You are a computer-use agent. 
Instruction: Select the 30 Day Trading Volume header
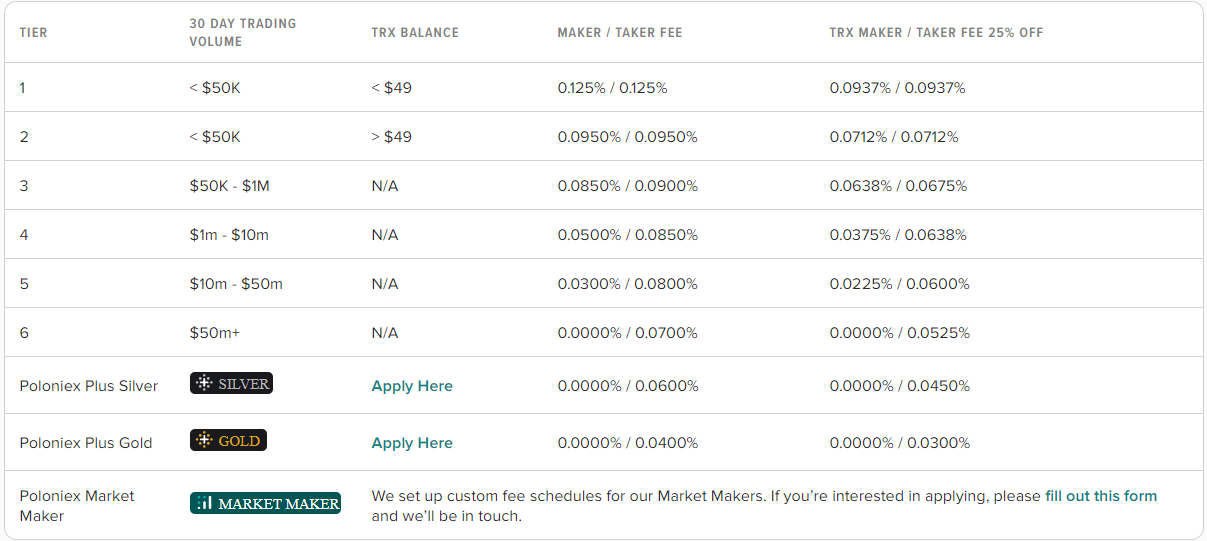click(243, 32)
